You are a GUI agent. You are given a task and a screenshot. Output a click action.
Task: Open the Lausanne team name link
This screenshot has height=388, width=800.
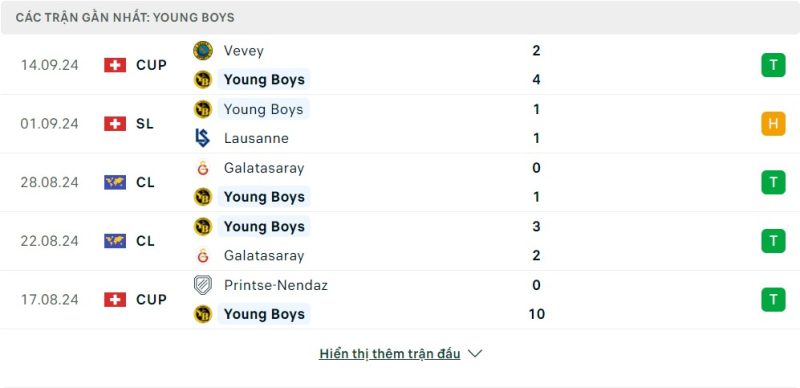tap(256, 138)
